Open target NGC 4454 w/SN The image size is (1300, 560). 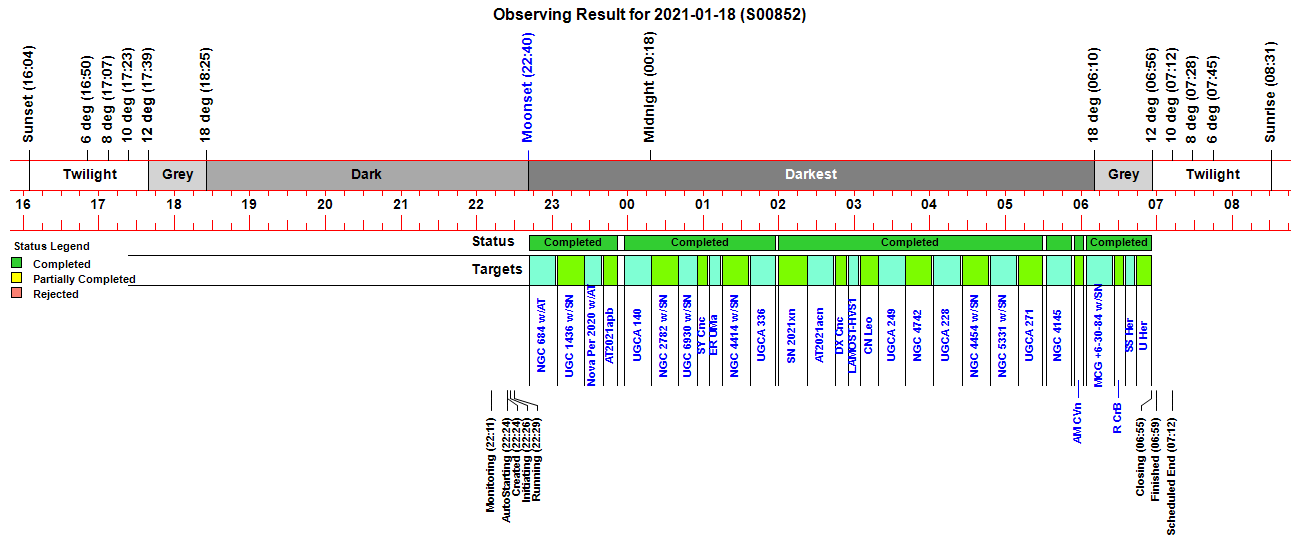tap(974, 337)
